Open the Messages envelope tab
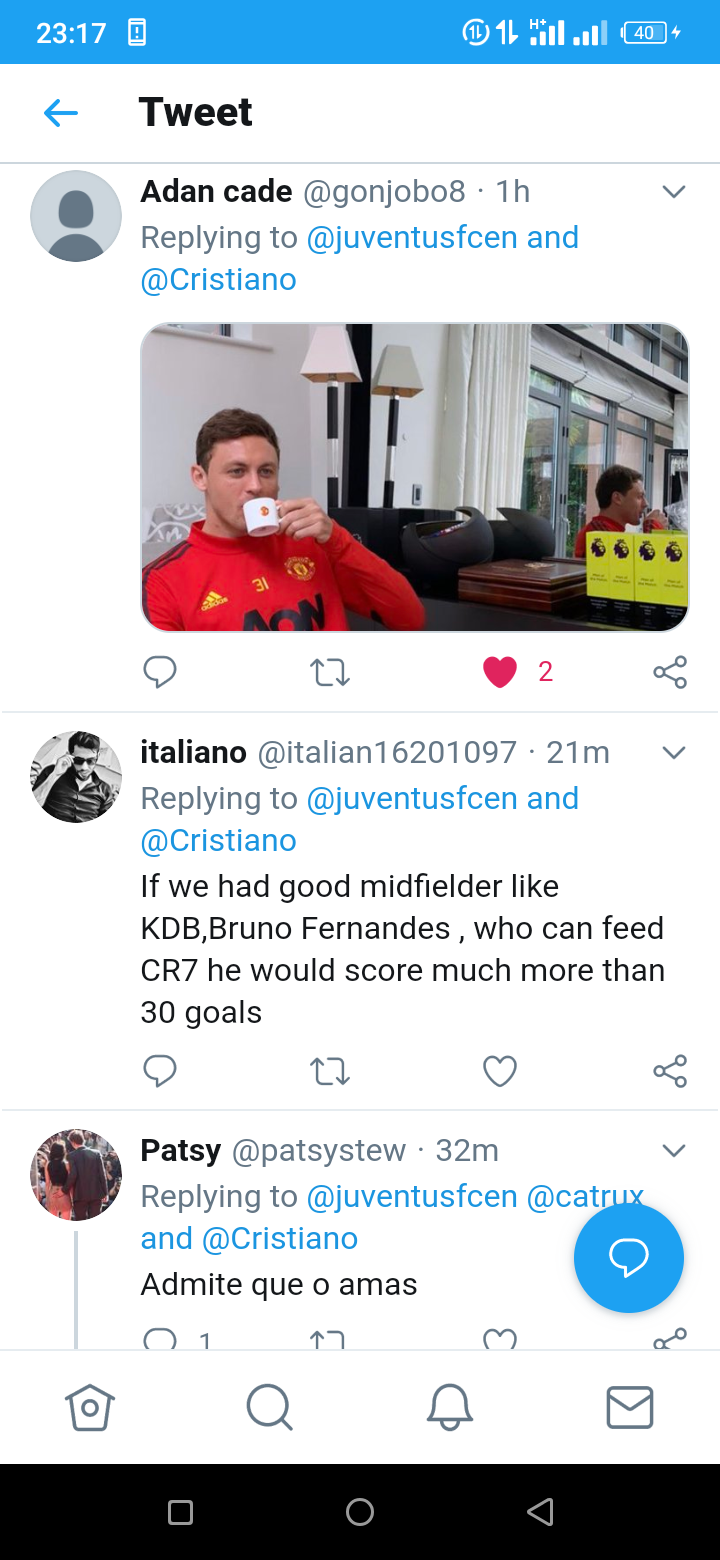 pyautogui.click(x=630, y=1408)
